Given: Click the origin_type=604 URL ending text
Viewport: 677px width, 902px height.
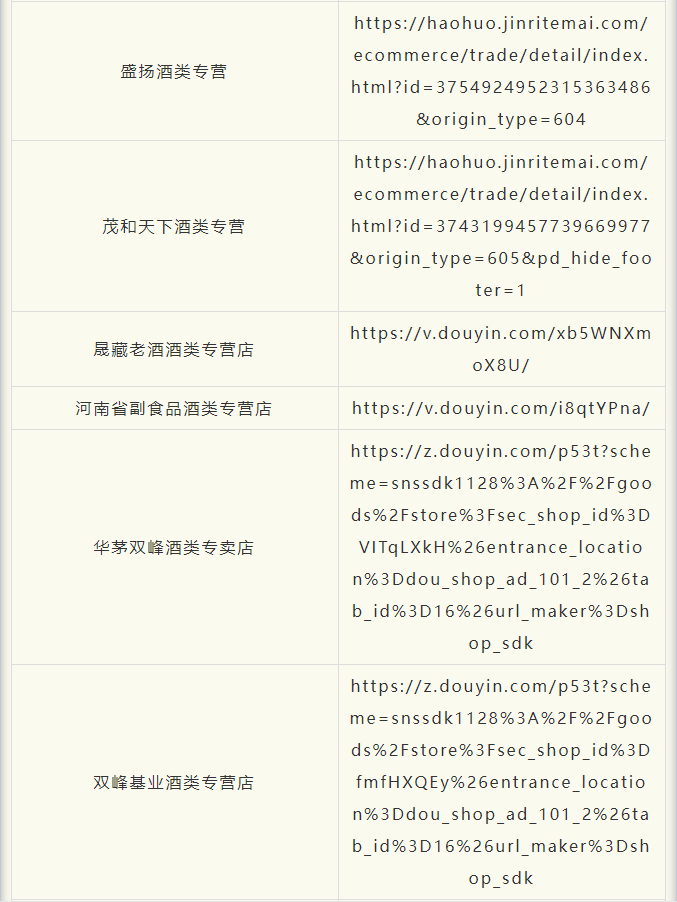Looking at the screenshot, I should click(x=500, y=120).
